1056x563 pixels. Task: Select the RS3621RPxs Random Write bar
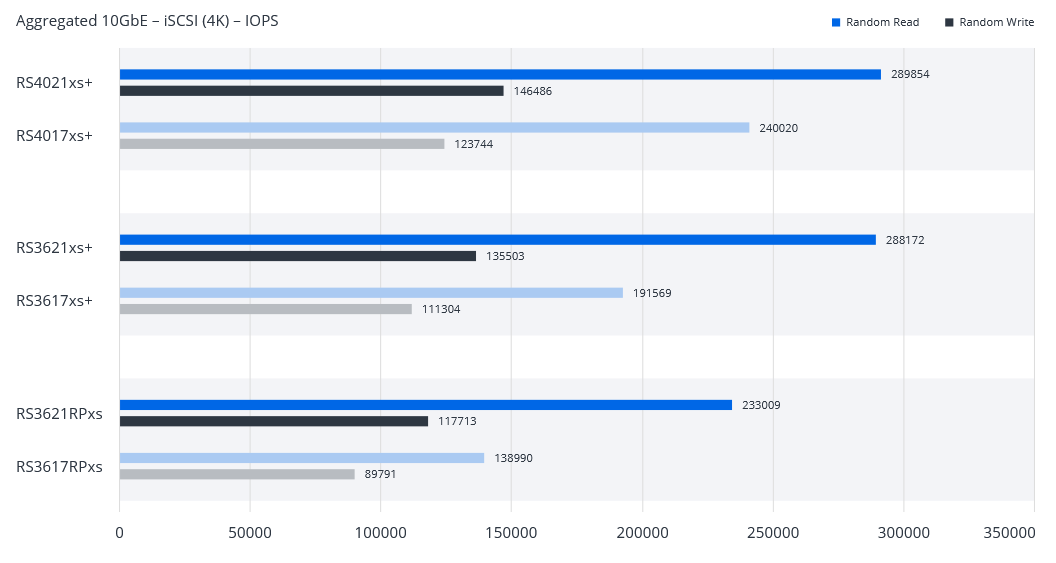[x=274, y=421]
